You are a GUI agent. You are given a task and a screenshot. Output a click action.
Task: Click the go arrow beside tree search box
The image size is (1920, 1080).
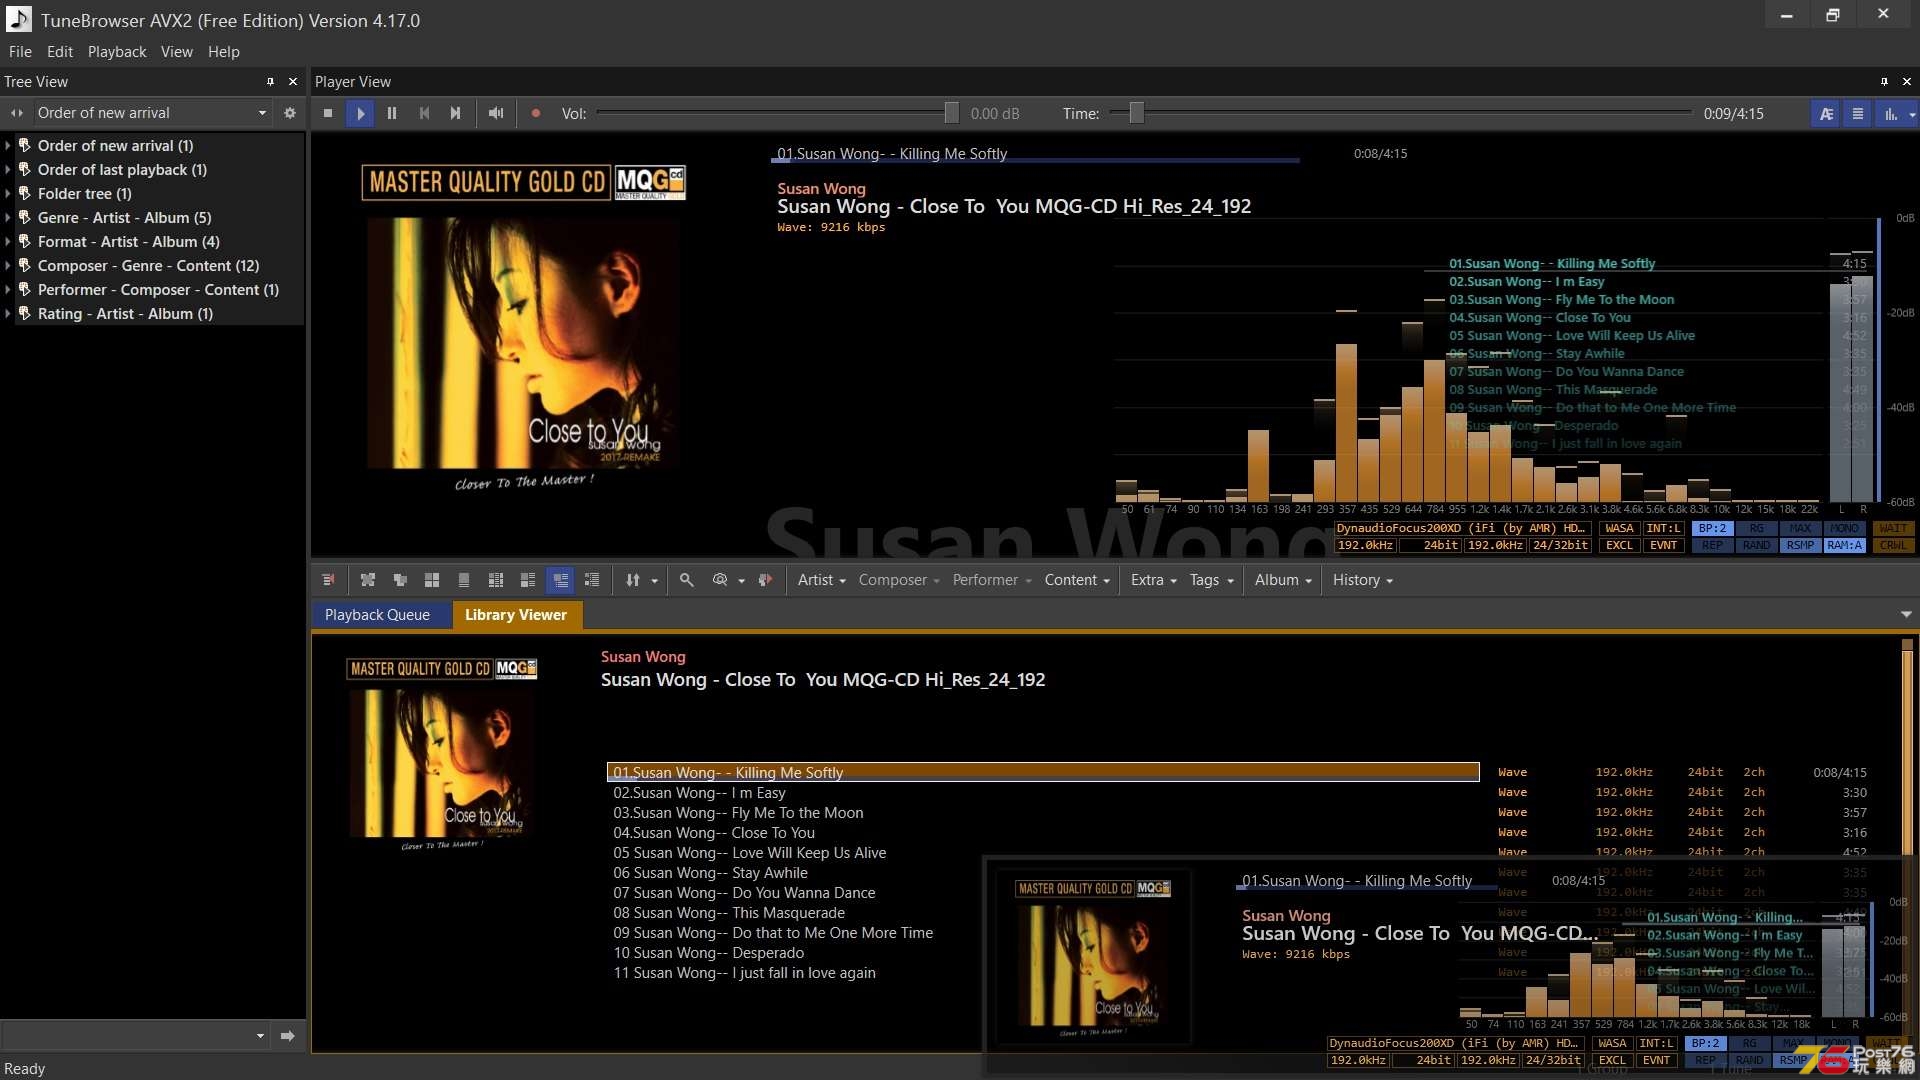pos(288,1036)
